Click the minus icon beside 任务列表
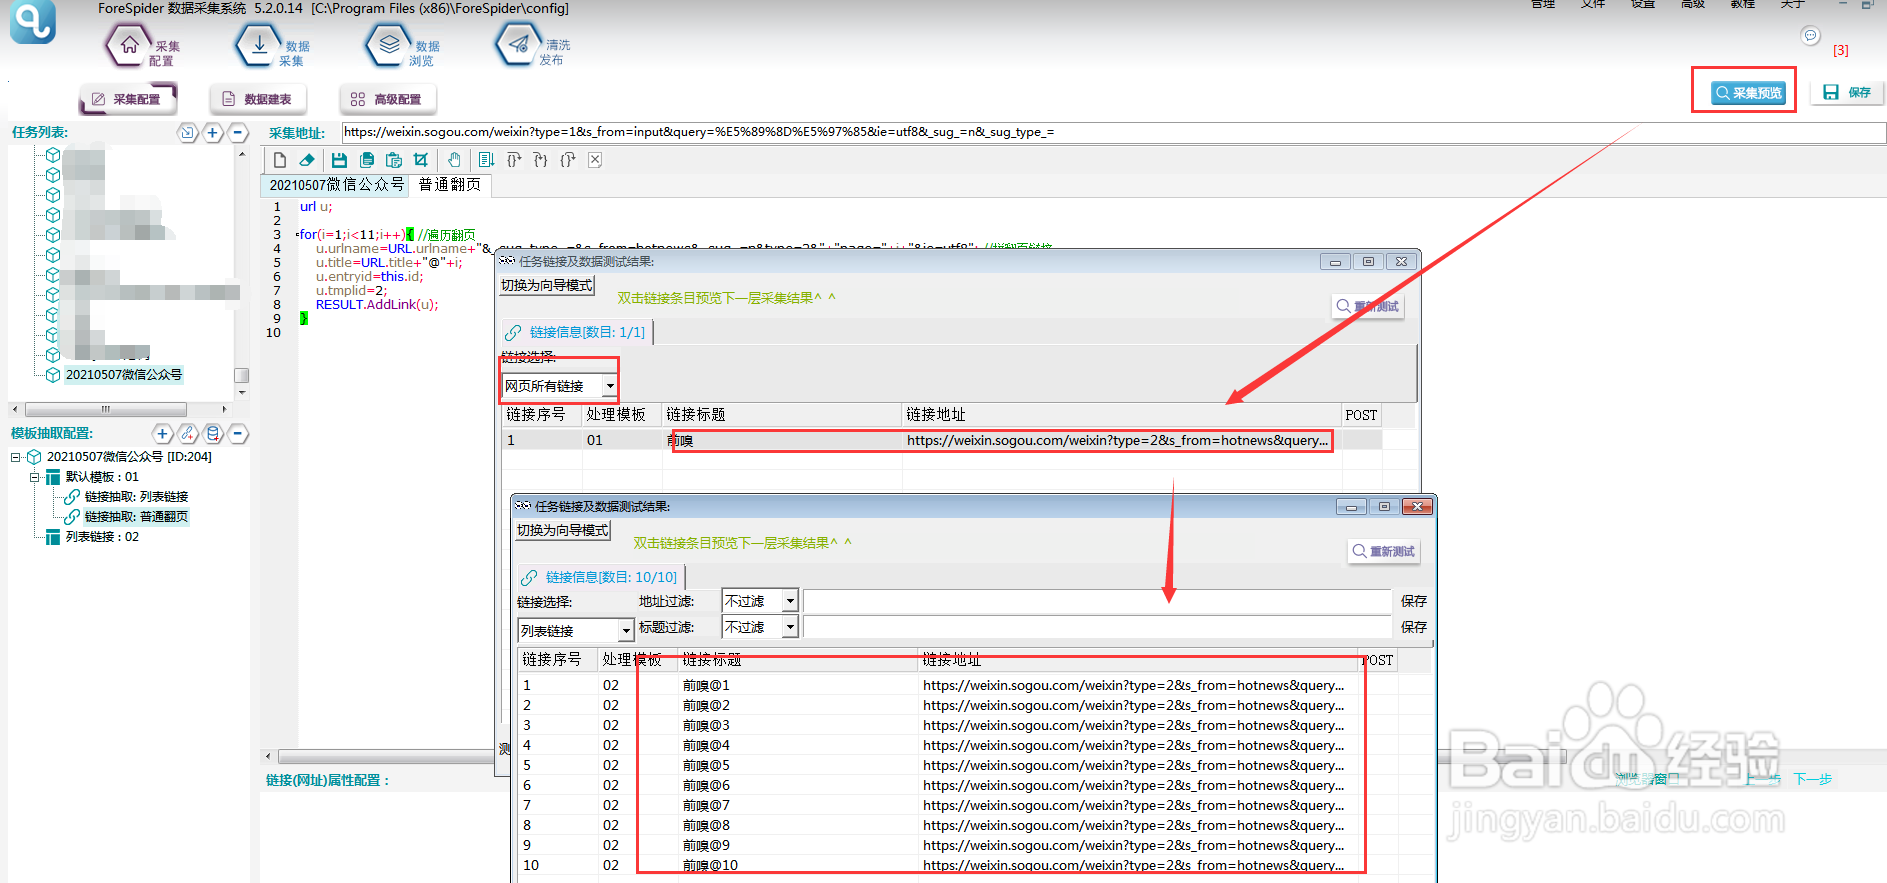The height and width of the screenshot is (883, 1887). (x=238, y=132)
